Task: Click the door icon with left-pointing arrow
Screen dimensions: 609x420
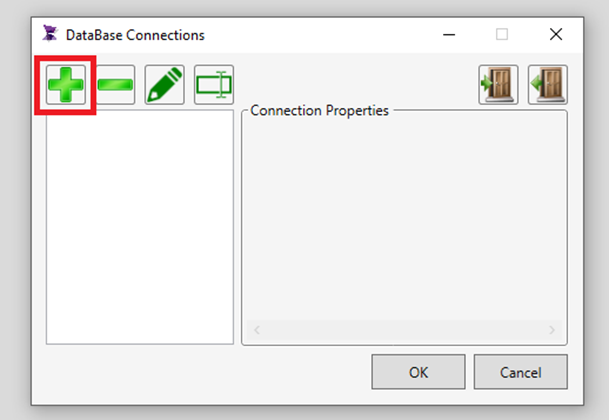Action: 548,85
